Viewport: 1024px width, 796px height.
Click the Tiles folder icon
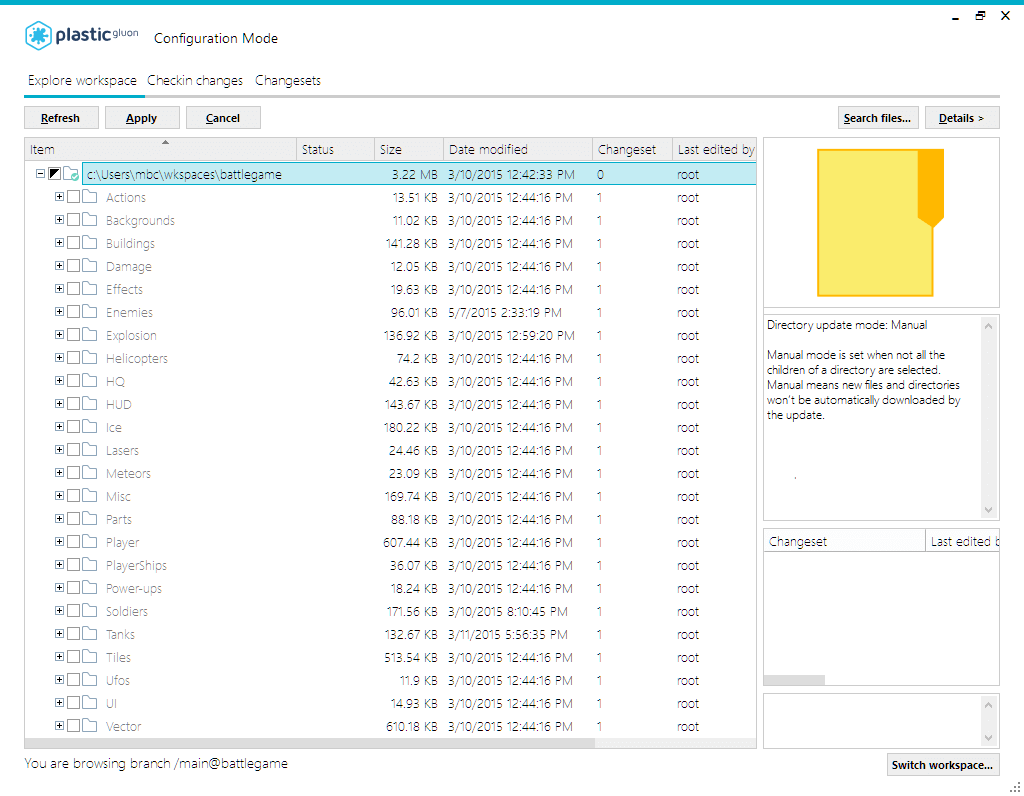pyautogui.click(x=89, y=657)
